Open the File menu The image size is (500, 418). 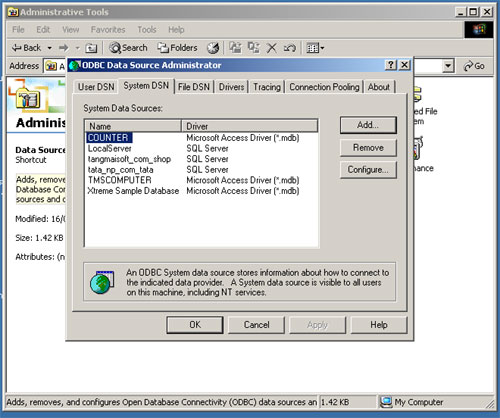[x=18, y=30]
